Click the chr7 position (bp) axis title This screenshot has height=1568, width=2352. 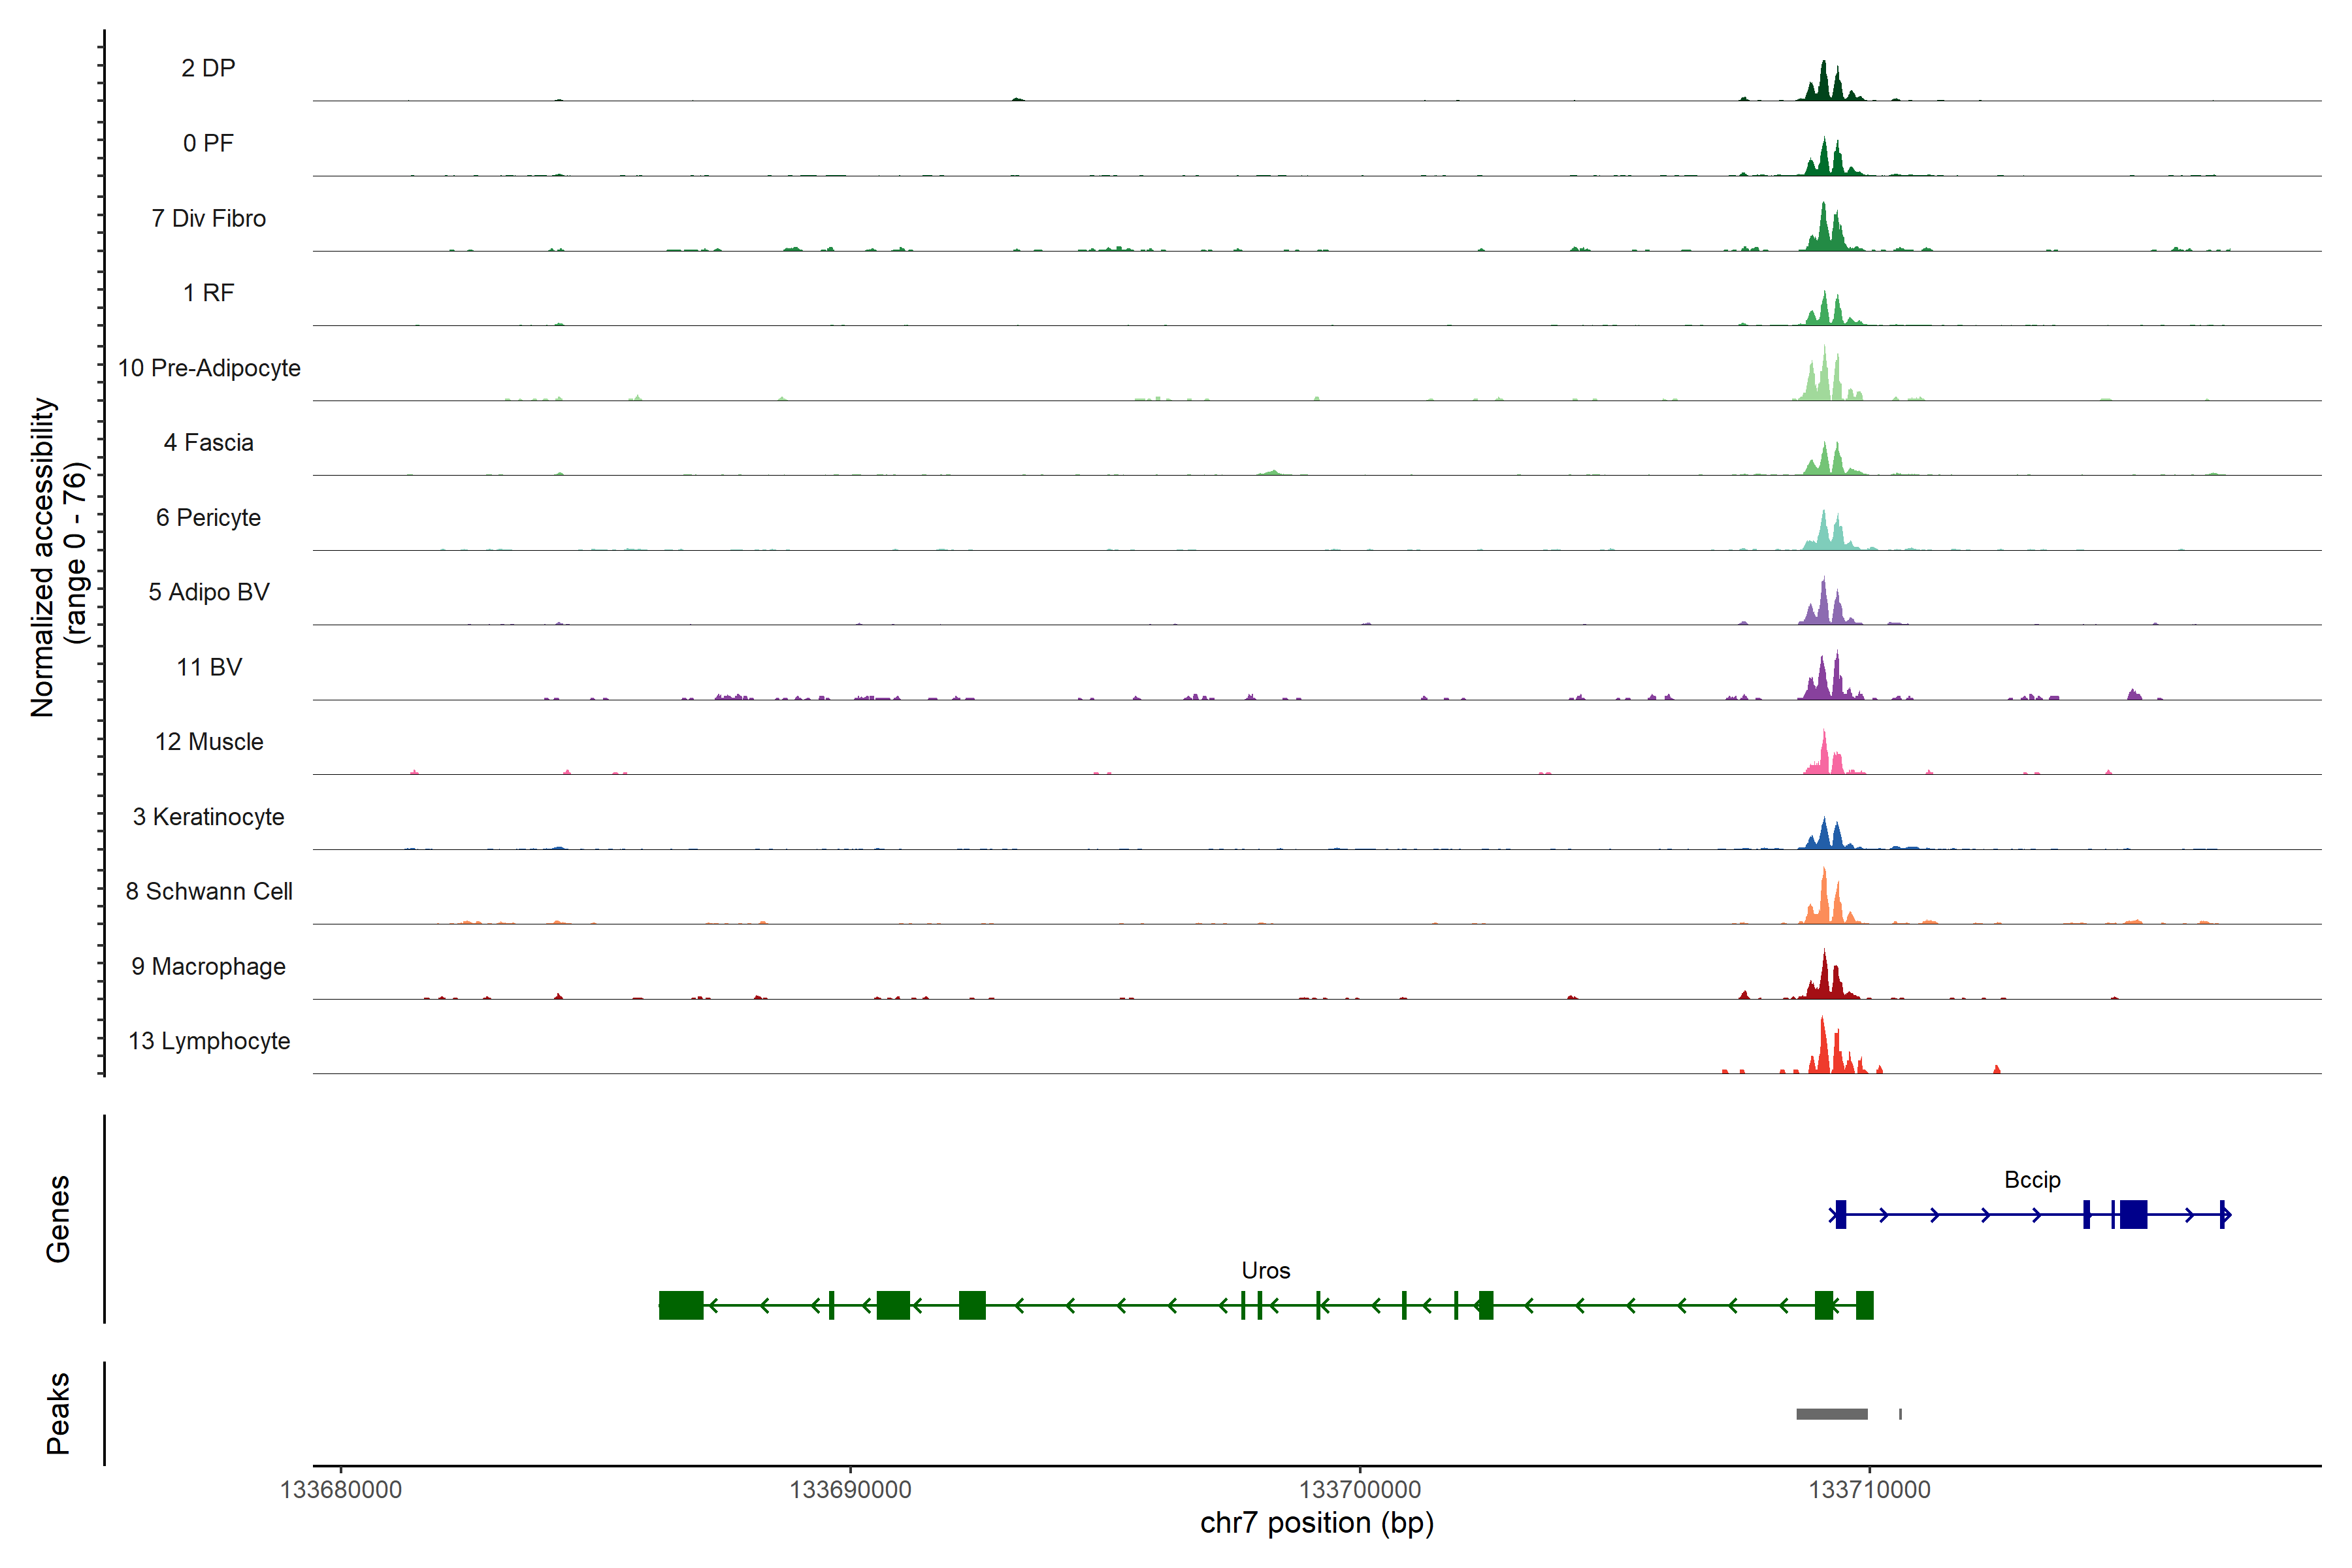pos(1316,1523)
